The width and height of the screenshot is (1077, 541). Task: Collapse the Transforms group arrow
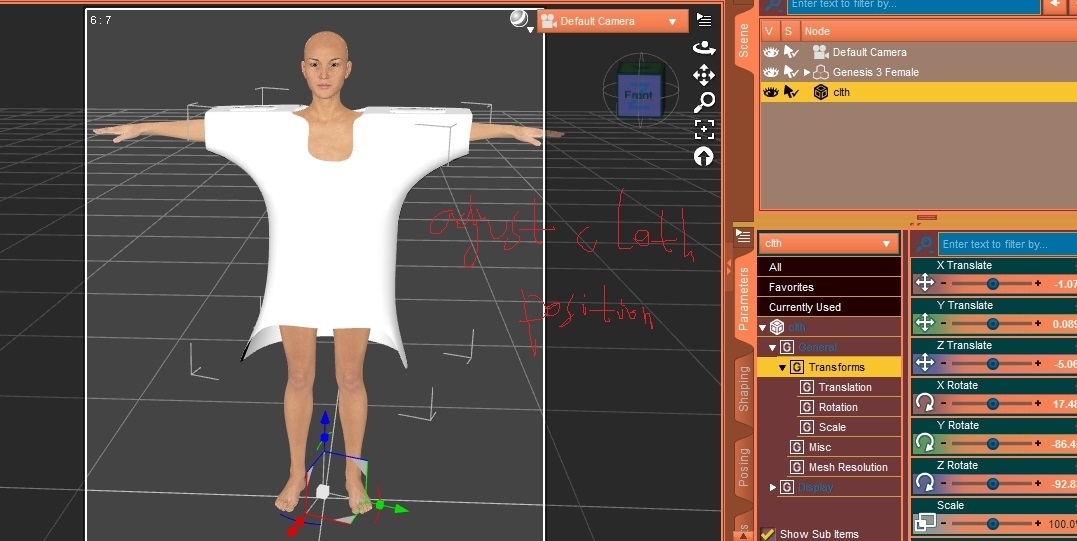[x=782, y=367]
